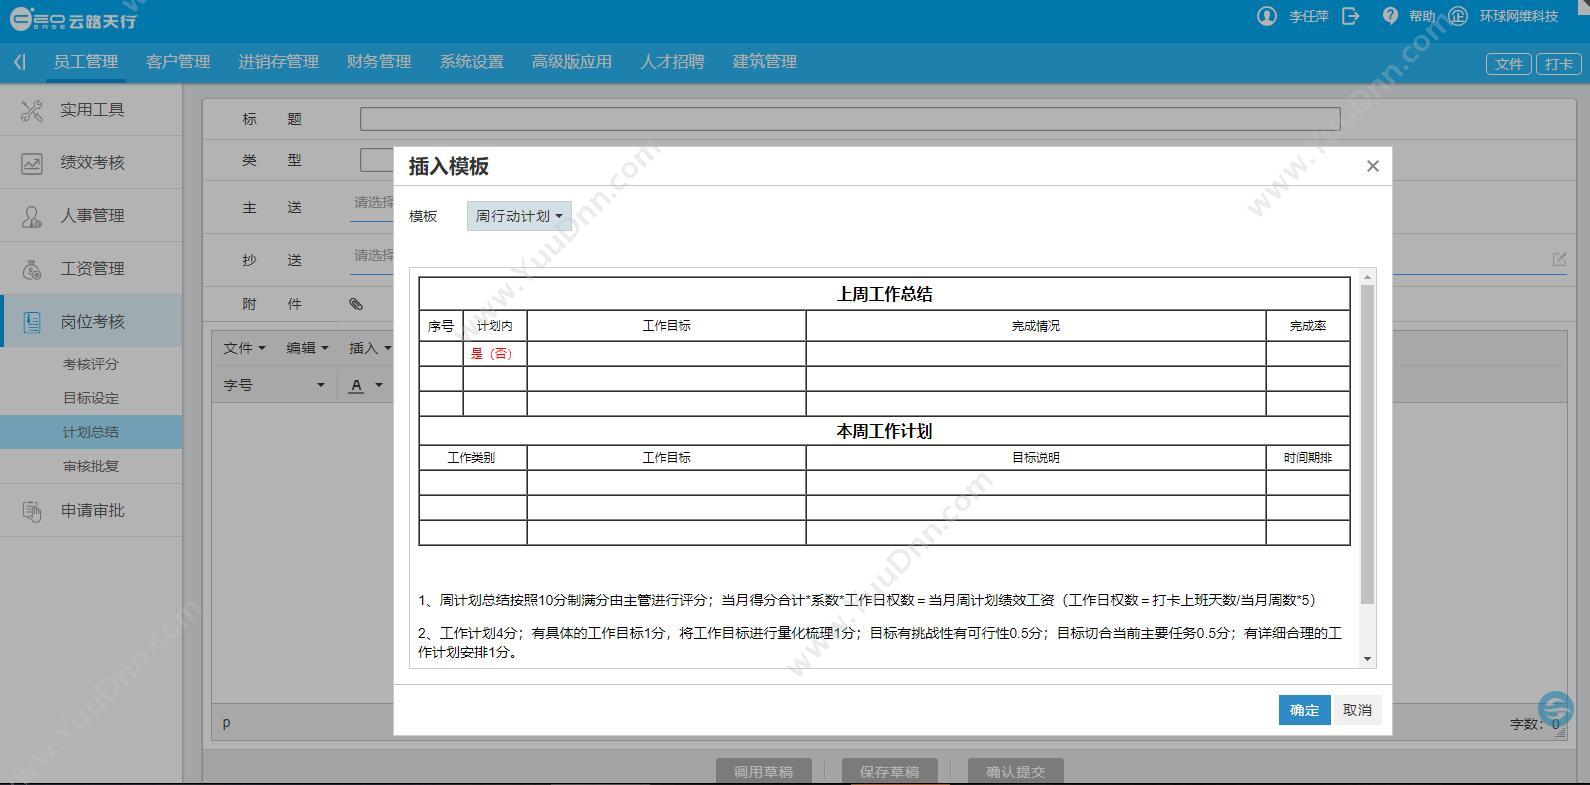Open the help question mark icon

coord(1390,16)
